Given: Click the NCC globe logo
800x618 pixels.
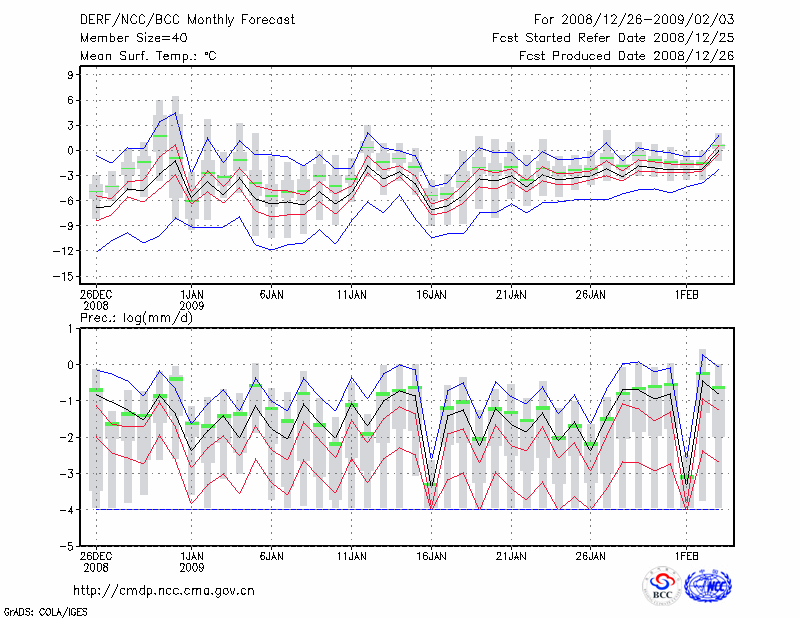Looking at the screenshot, I should coord(707,585).
